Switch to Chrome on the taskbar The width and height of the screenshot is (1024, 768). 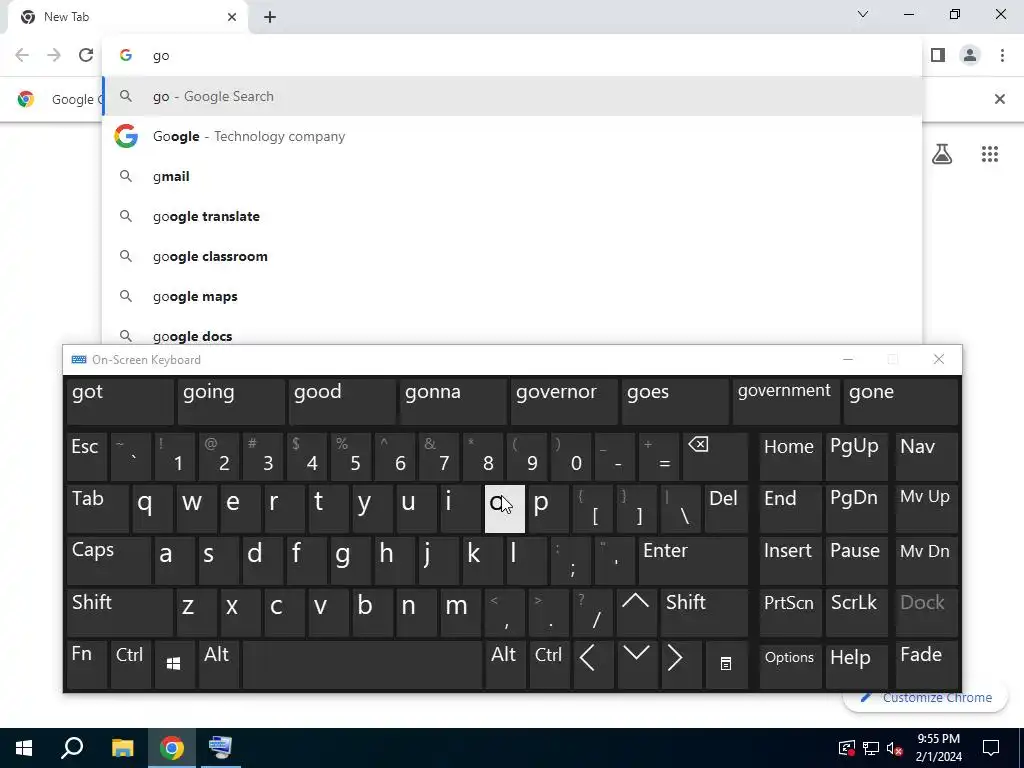[172, 748]
